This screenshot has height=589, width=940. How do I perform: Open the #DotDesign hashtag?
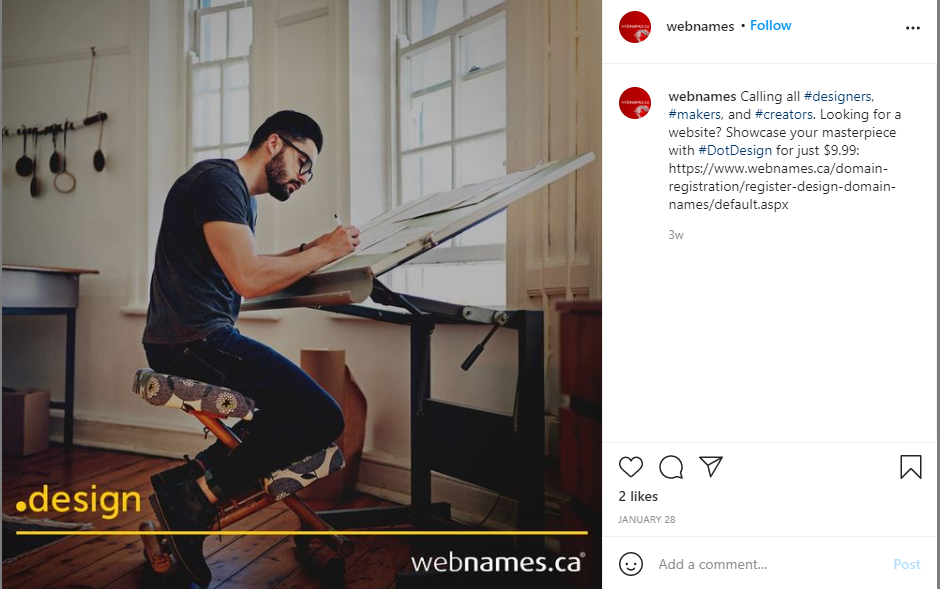click(735, 150)
